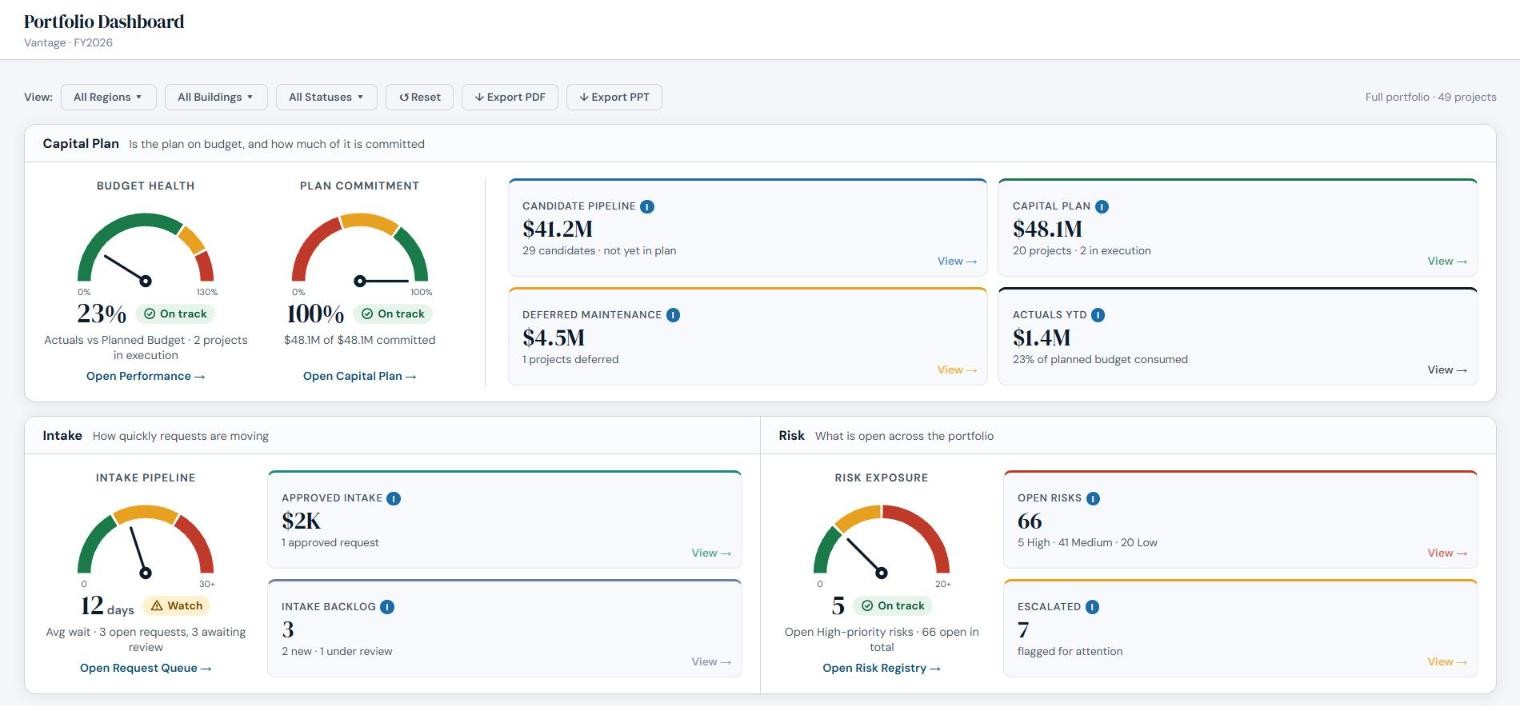Click info icon beside Escalated
The width and height of the screenshot is (1520, 706).
coord(1092,606)
